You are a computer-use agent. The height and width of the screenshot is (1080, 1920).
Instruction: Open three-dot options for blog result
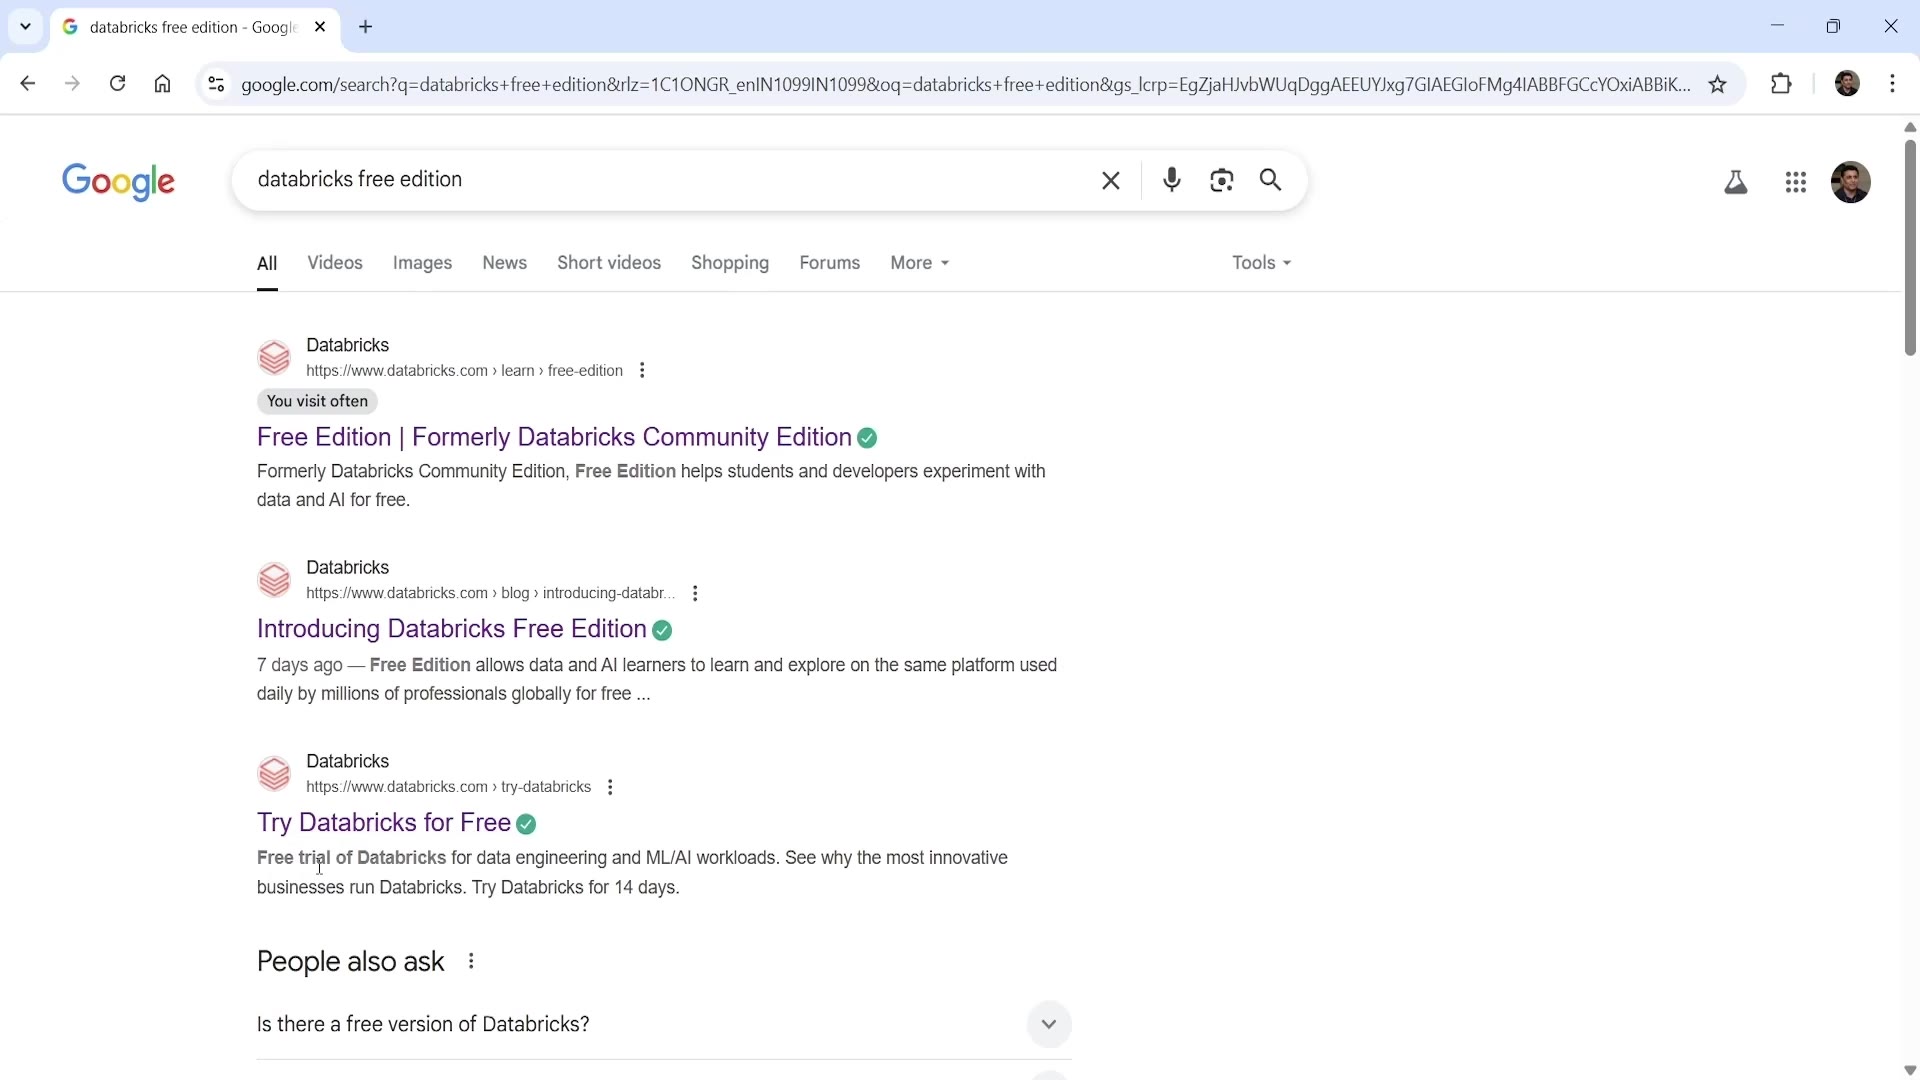point(697,595)
